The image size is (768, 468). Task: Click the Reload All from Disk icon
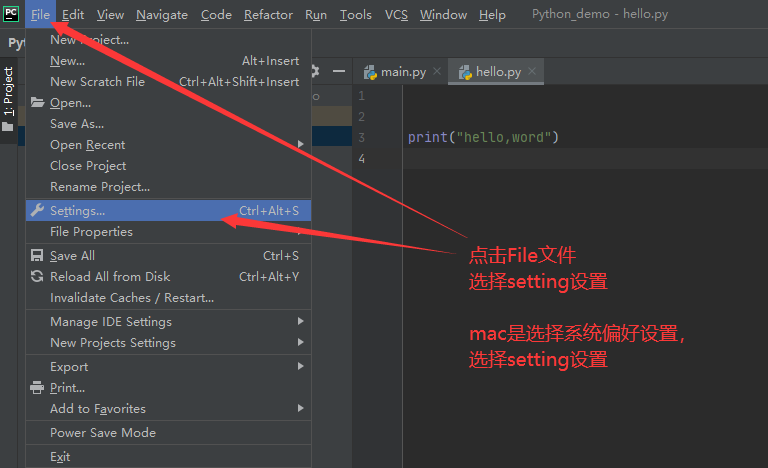pos(37,276)
